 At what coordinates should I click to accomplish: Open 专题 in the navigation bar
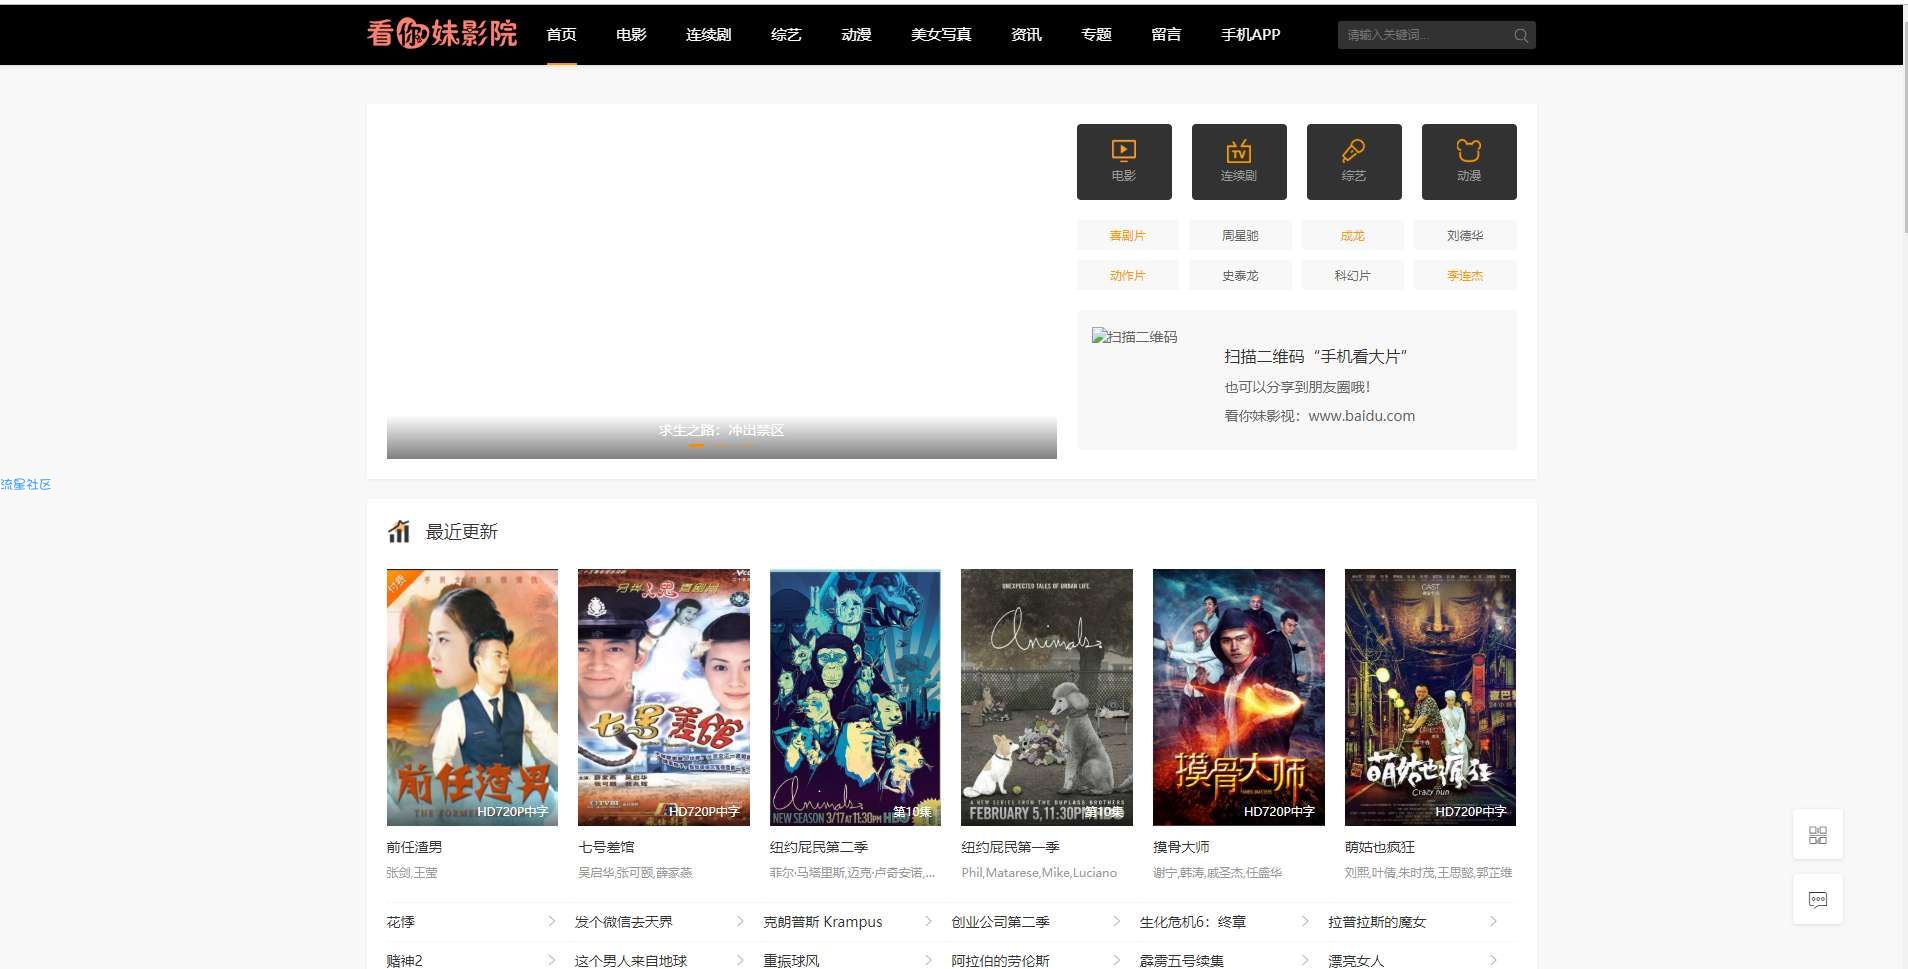point(1096,35)
